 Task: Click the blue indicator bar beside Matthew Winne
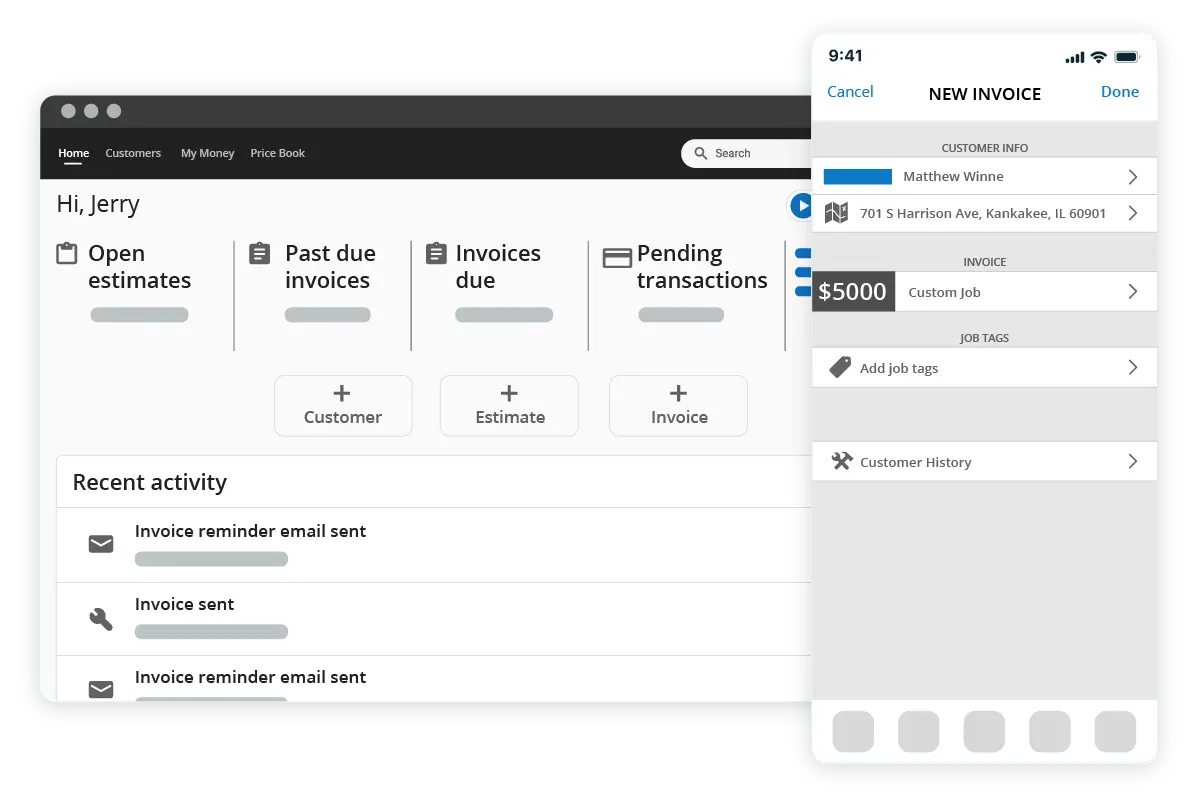[857, 176]
